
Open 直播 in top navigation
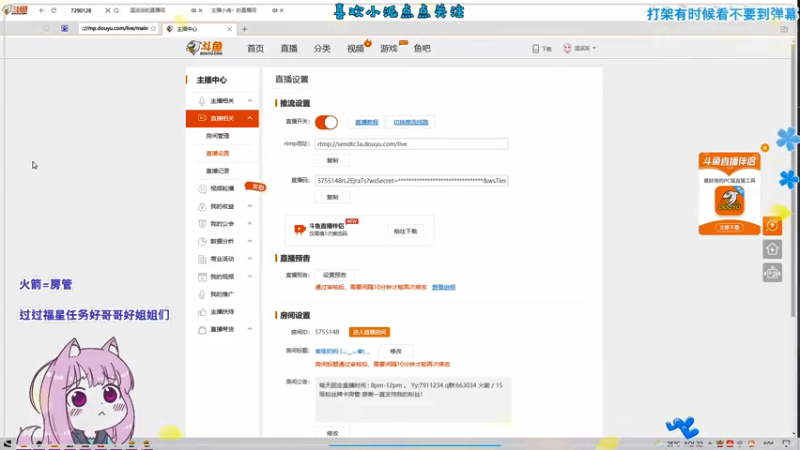289,48
